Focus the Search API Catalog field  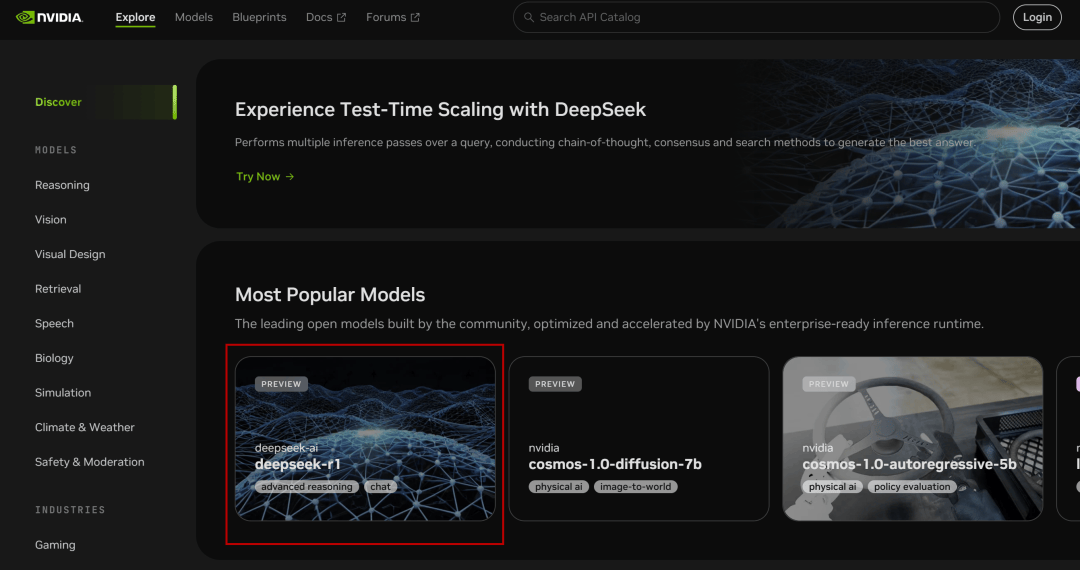[x=756, y=17]
